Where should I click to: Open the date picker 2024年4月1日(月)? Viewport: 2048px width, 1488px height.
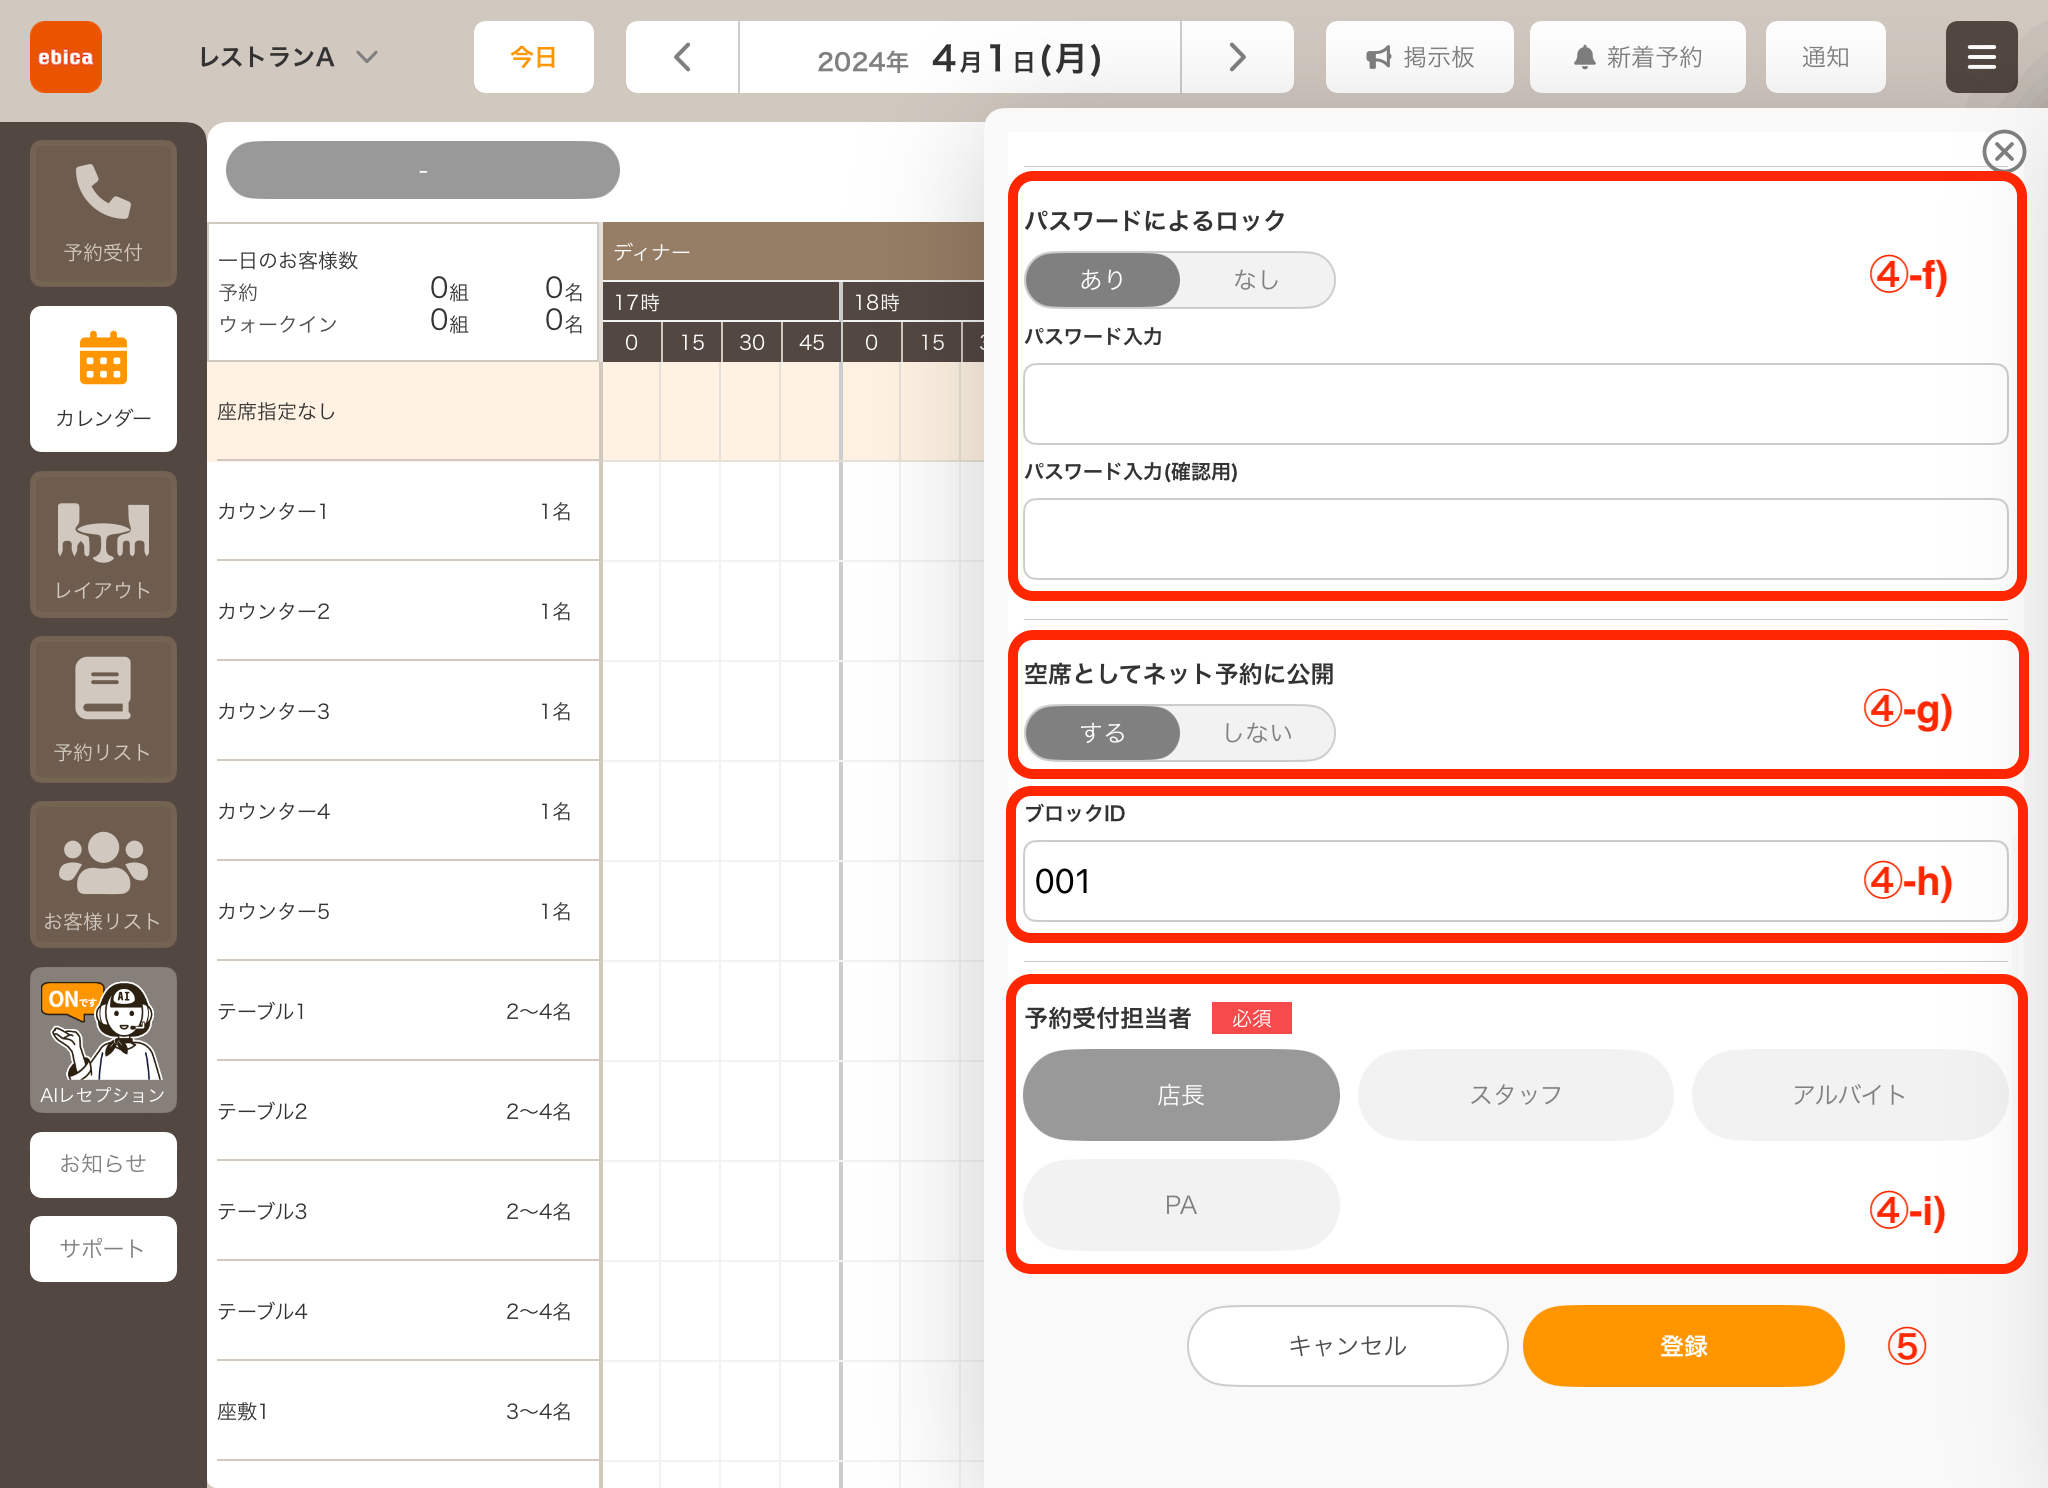pos(960,57)
